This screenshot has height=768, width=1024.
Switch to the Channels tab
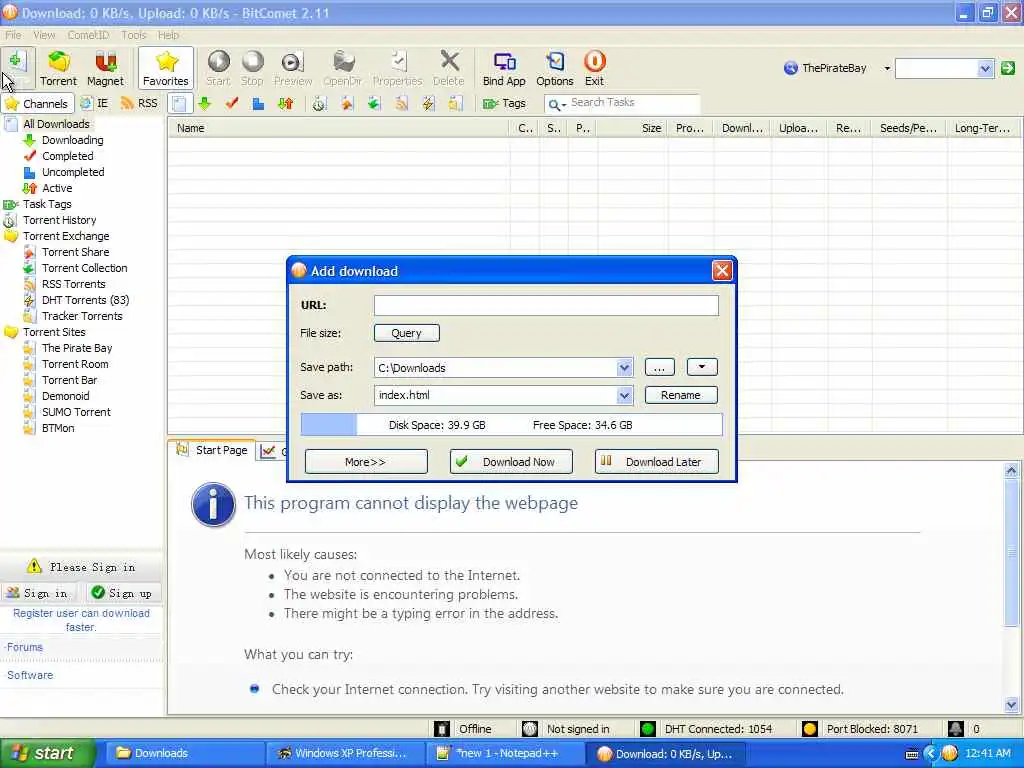coord(37,104)
